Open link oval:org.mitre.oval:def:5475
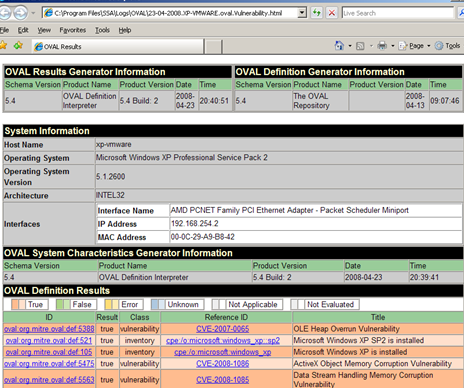Screen dimensions: 464x388 [49, 364]
